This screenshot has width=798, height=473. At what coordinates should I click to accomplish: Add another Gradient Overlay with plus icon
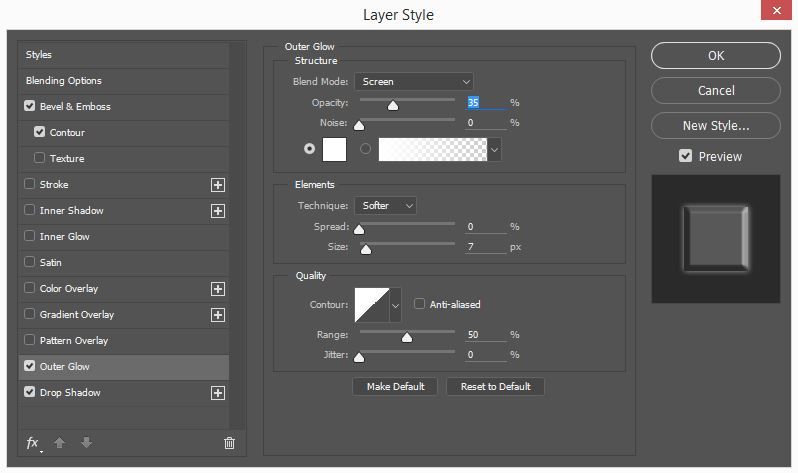pos(218,315)
